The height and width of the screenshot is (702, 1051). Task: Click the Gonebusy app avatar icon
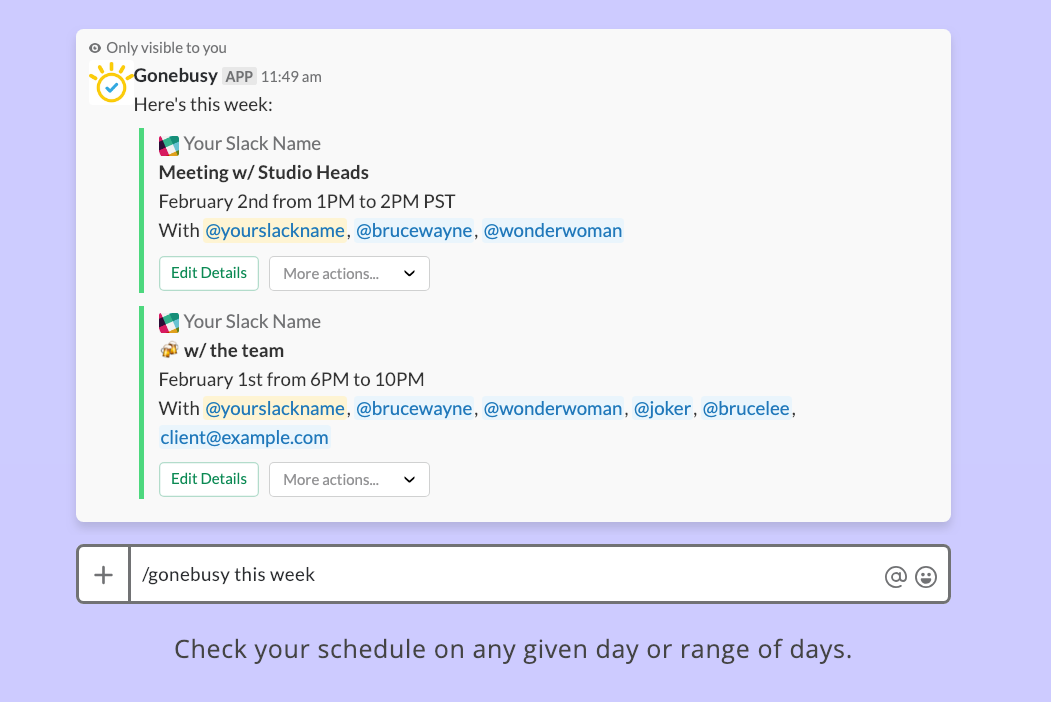tap(109, 85)
